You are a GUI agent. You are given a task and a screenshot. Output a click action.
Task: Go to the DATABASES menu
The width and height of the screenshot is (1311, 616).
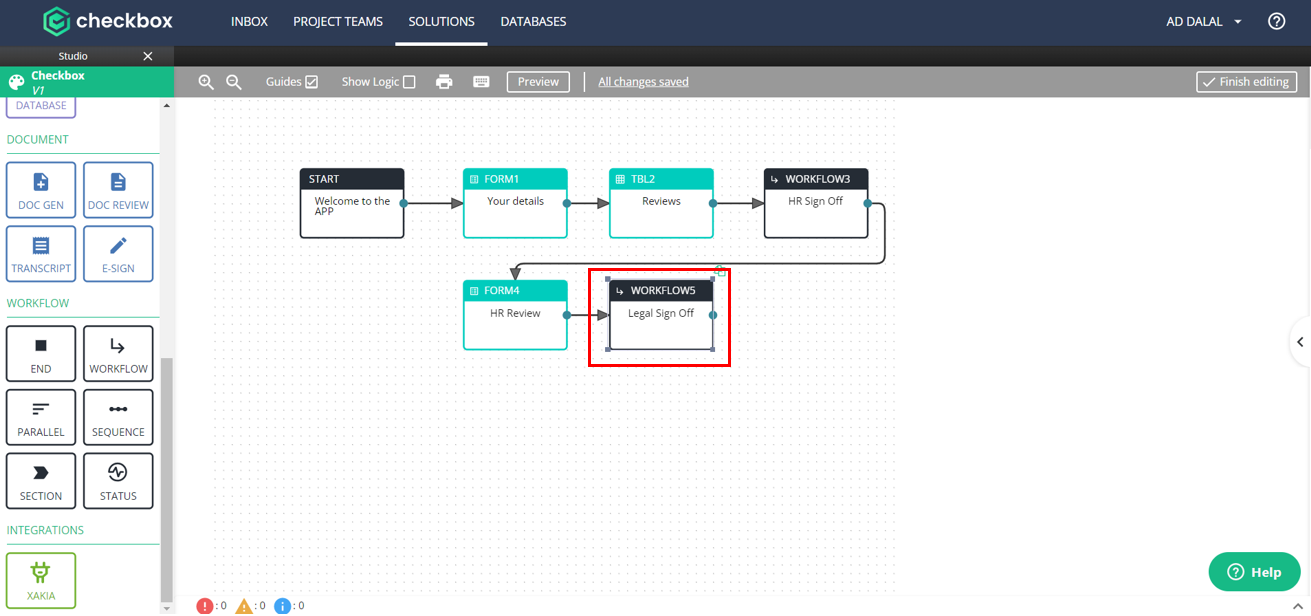pos(533,21)
